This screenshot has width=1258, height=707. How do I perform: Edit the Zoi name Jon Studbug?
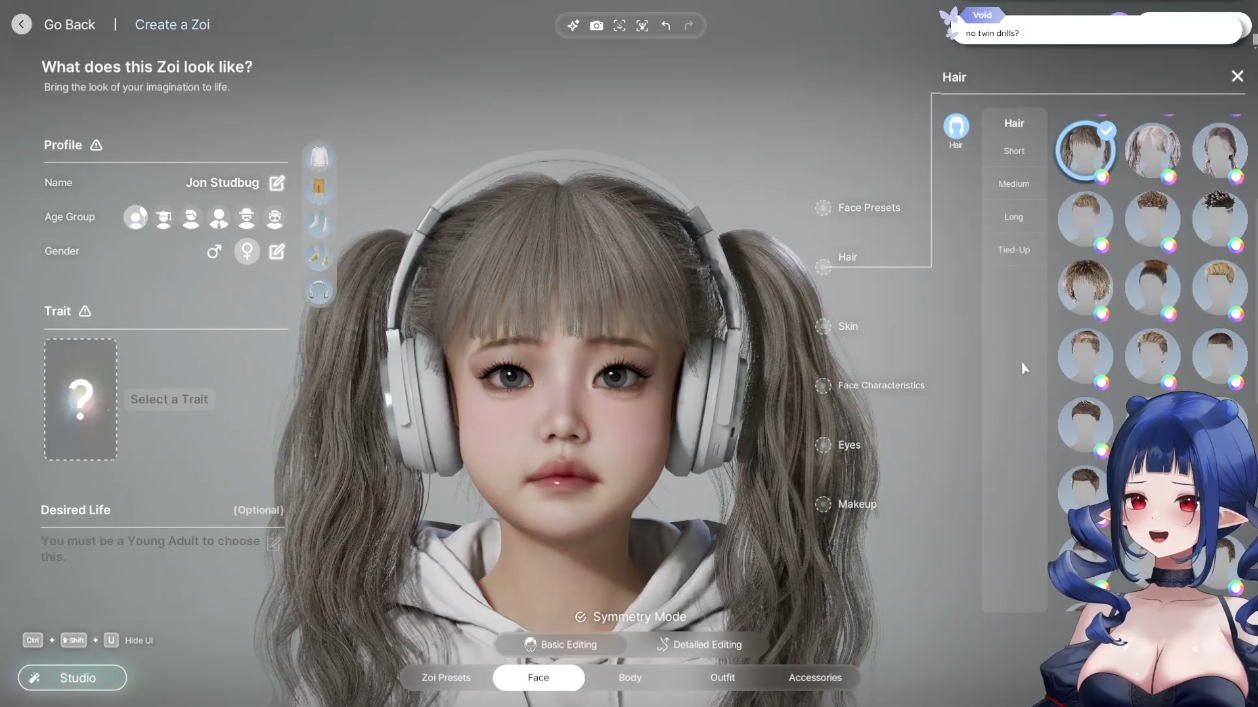[277, 183]
